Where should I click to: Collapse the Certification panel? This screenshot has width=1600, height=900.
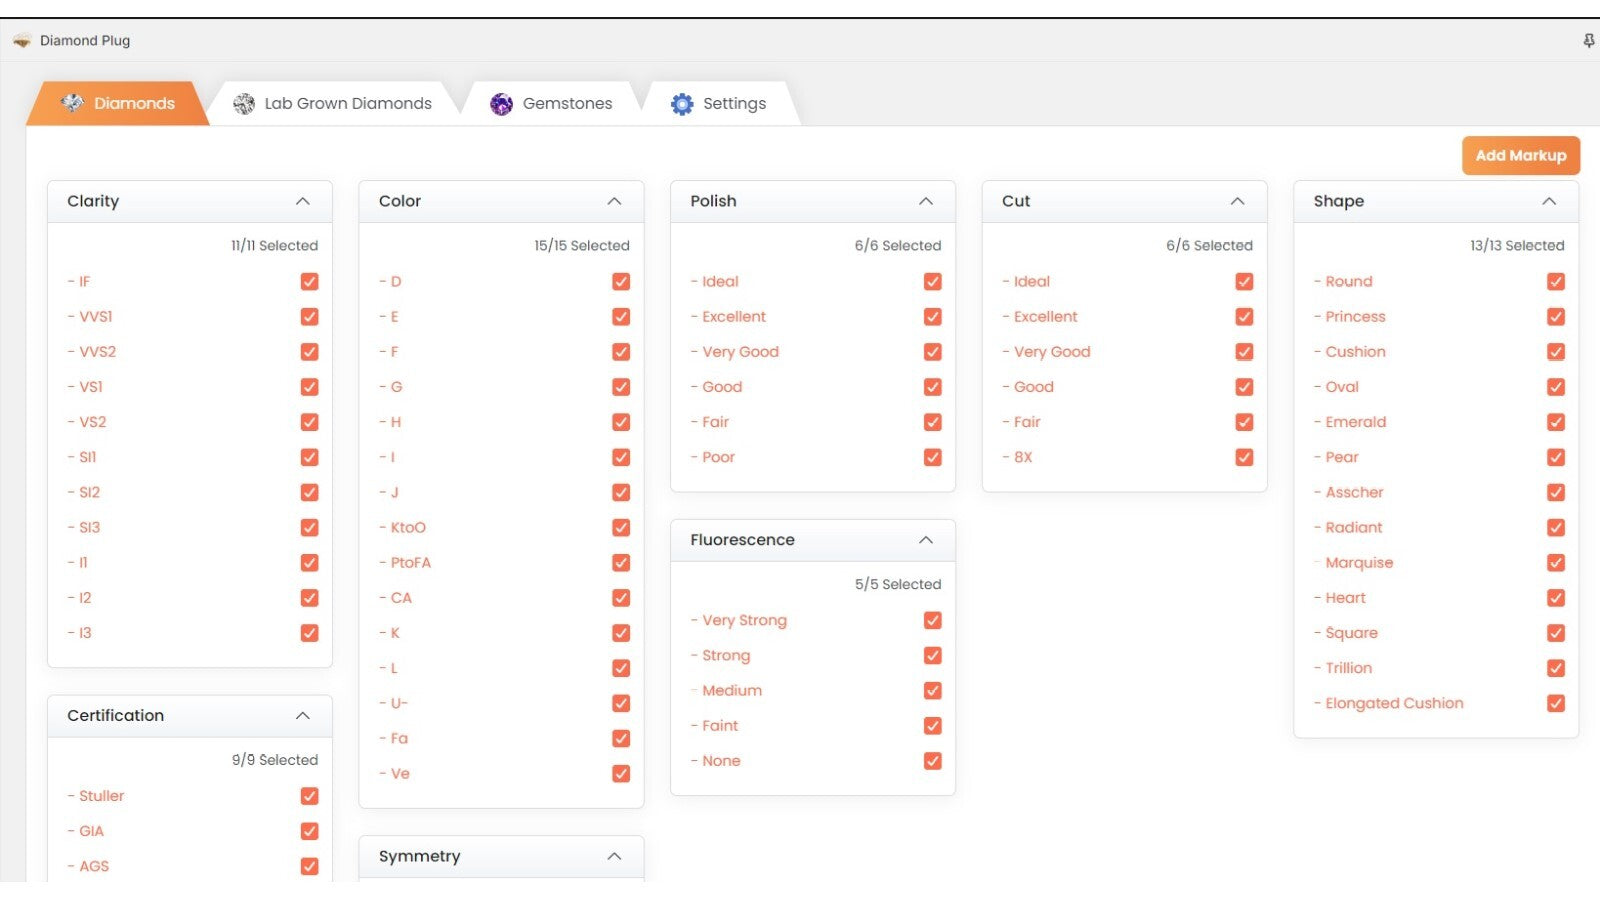point(302,716)
